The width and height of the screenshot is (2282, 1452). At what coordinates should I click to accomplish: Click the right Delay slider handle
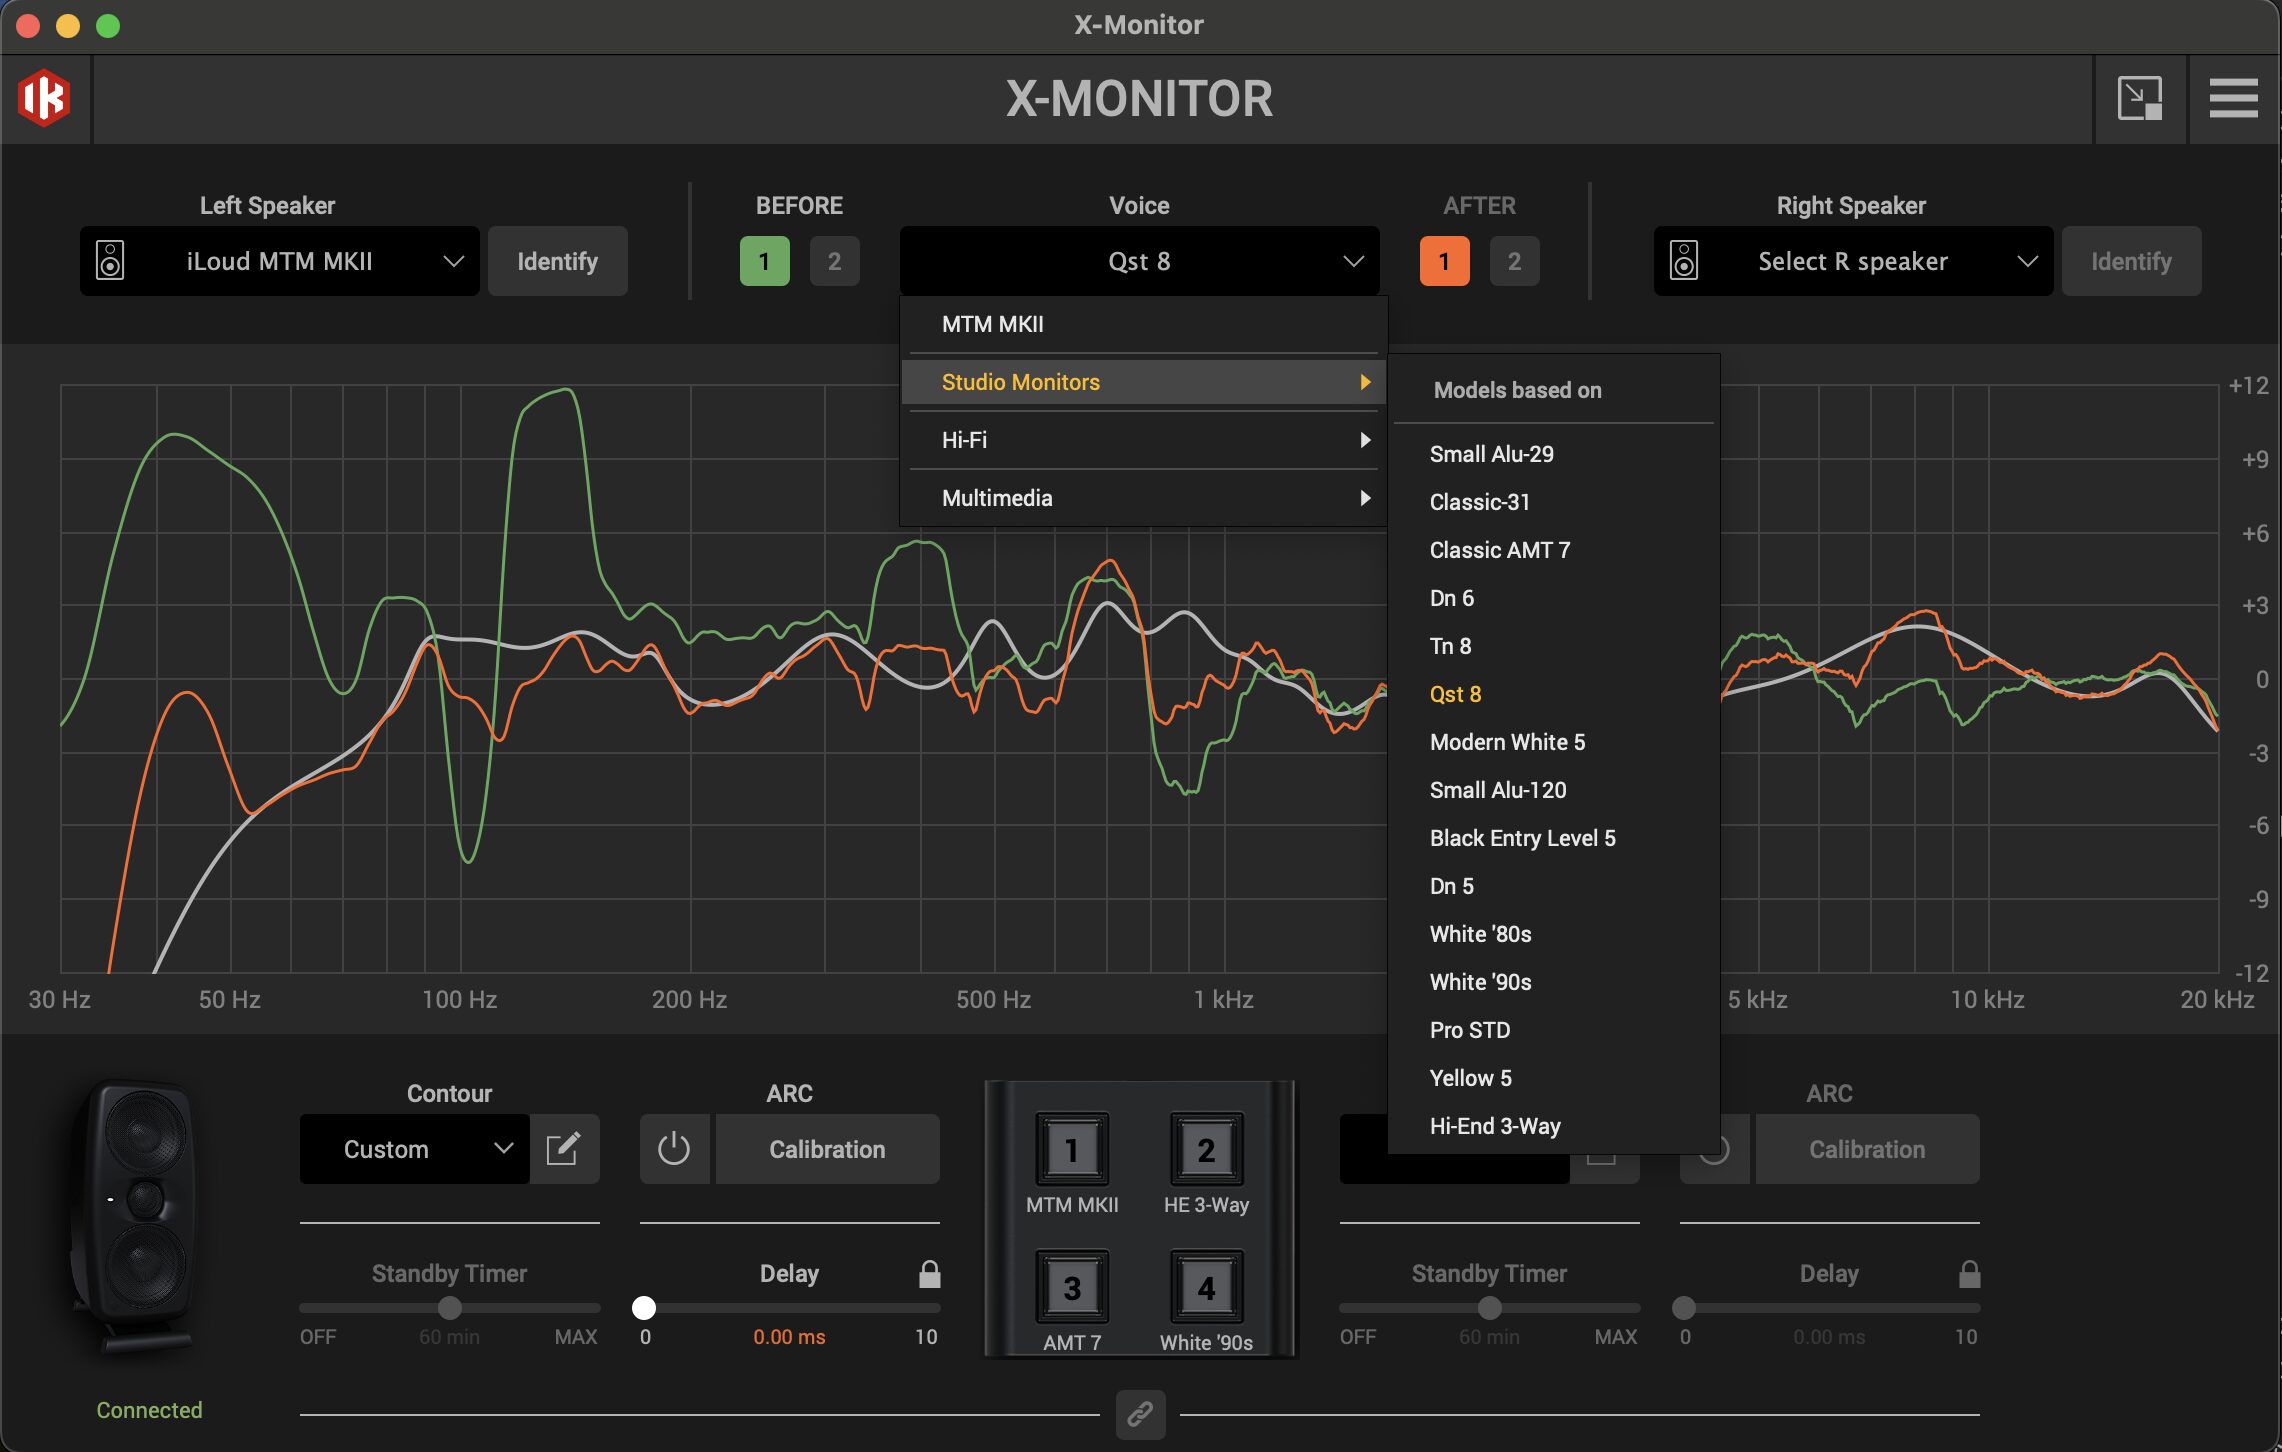[1684, 1307]
